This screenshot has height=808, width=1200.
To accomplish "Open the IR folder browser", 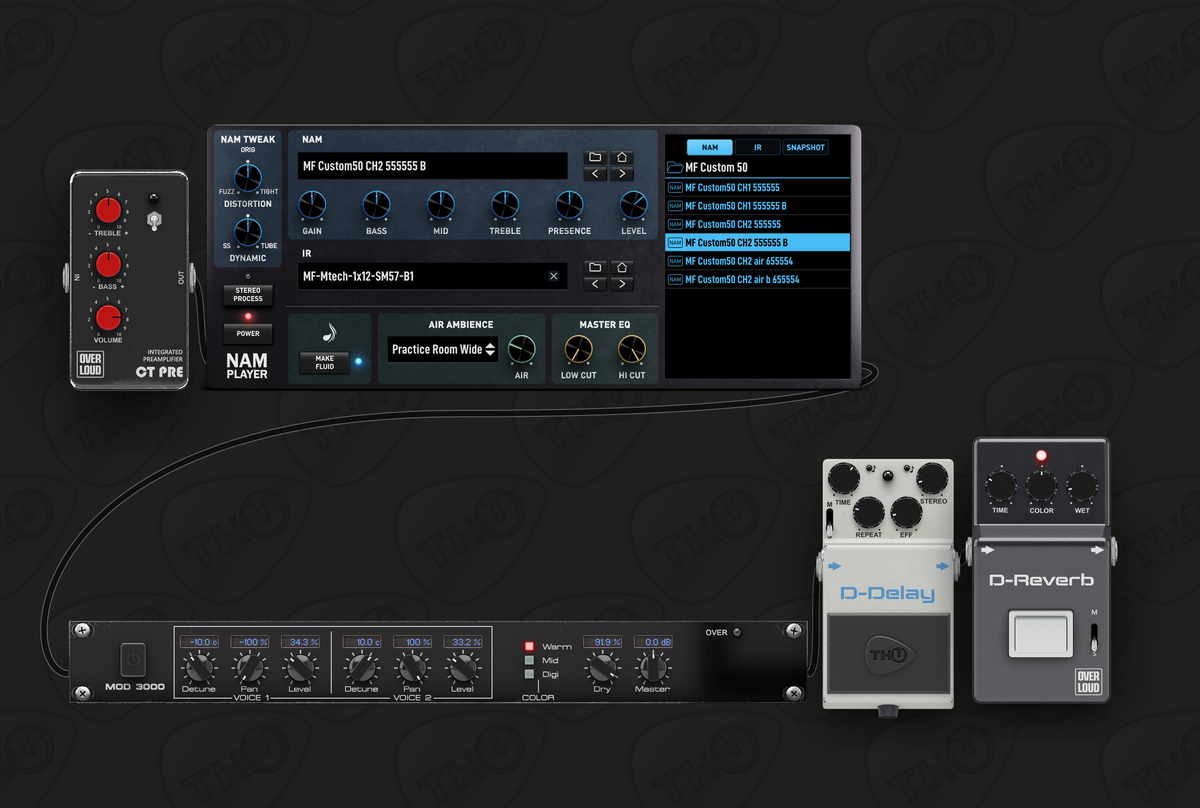I will (x=595, y=267).
